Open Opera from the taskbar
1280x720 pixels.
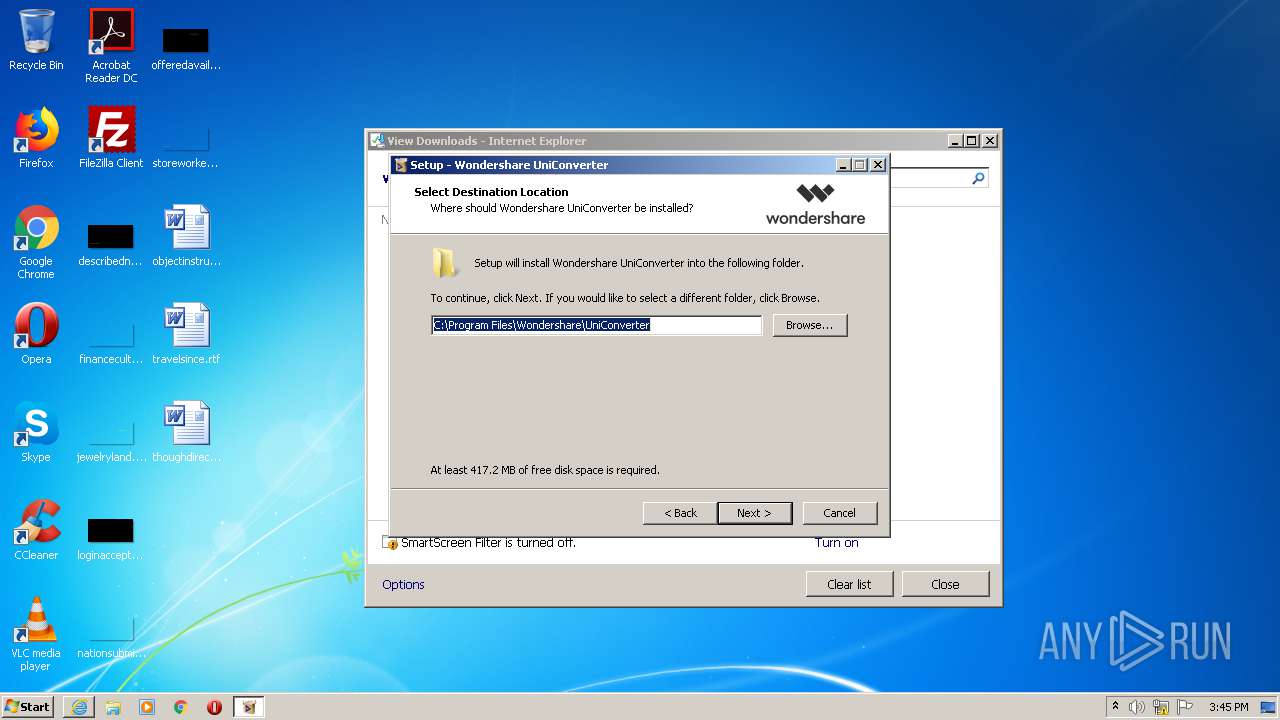pos(214,707)
